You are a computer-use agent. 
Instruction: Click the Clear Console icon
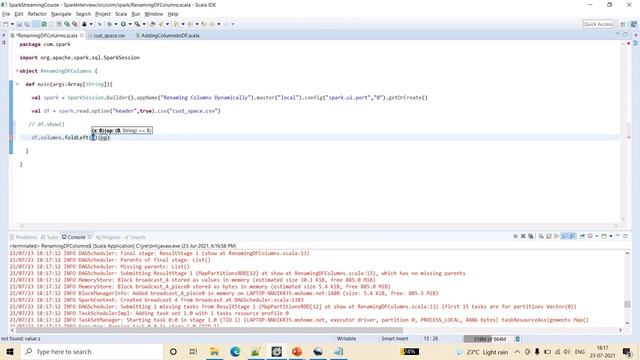pos(541,236)
